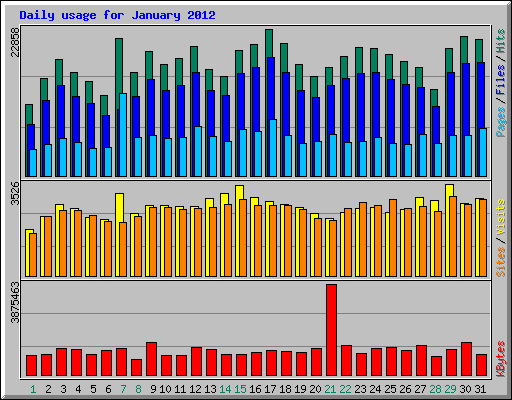Click the 'Pages' legend label

click(501, 122)
